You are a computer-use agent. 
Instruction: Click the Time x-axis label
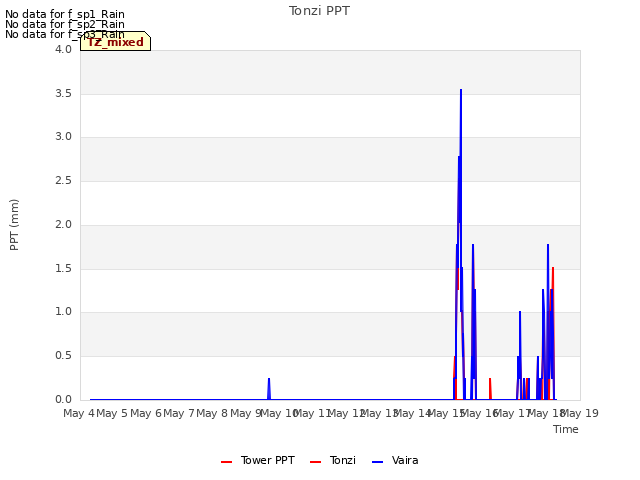coord(566,429)
